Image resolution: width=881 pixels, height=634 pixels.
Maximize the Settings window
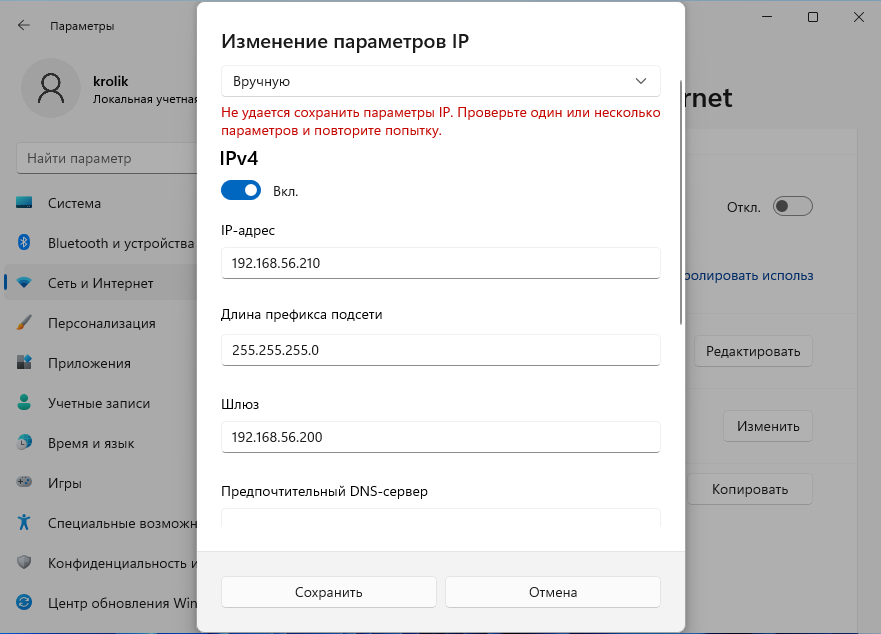(812, 17)
